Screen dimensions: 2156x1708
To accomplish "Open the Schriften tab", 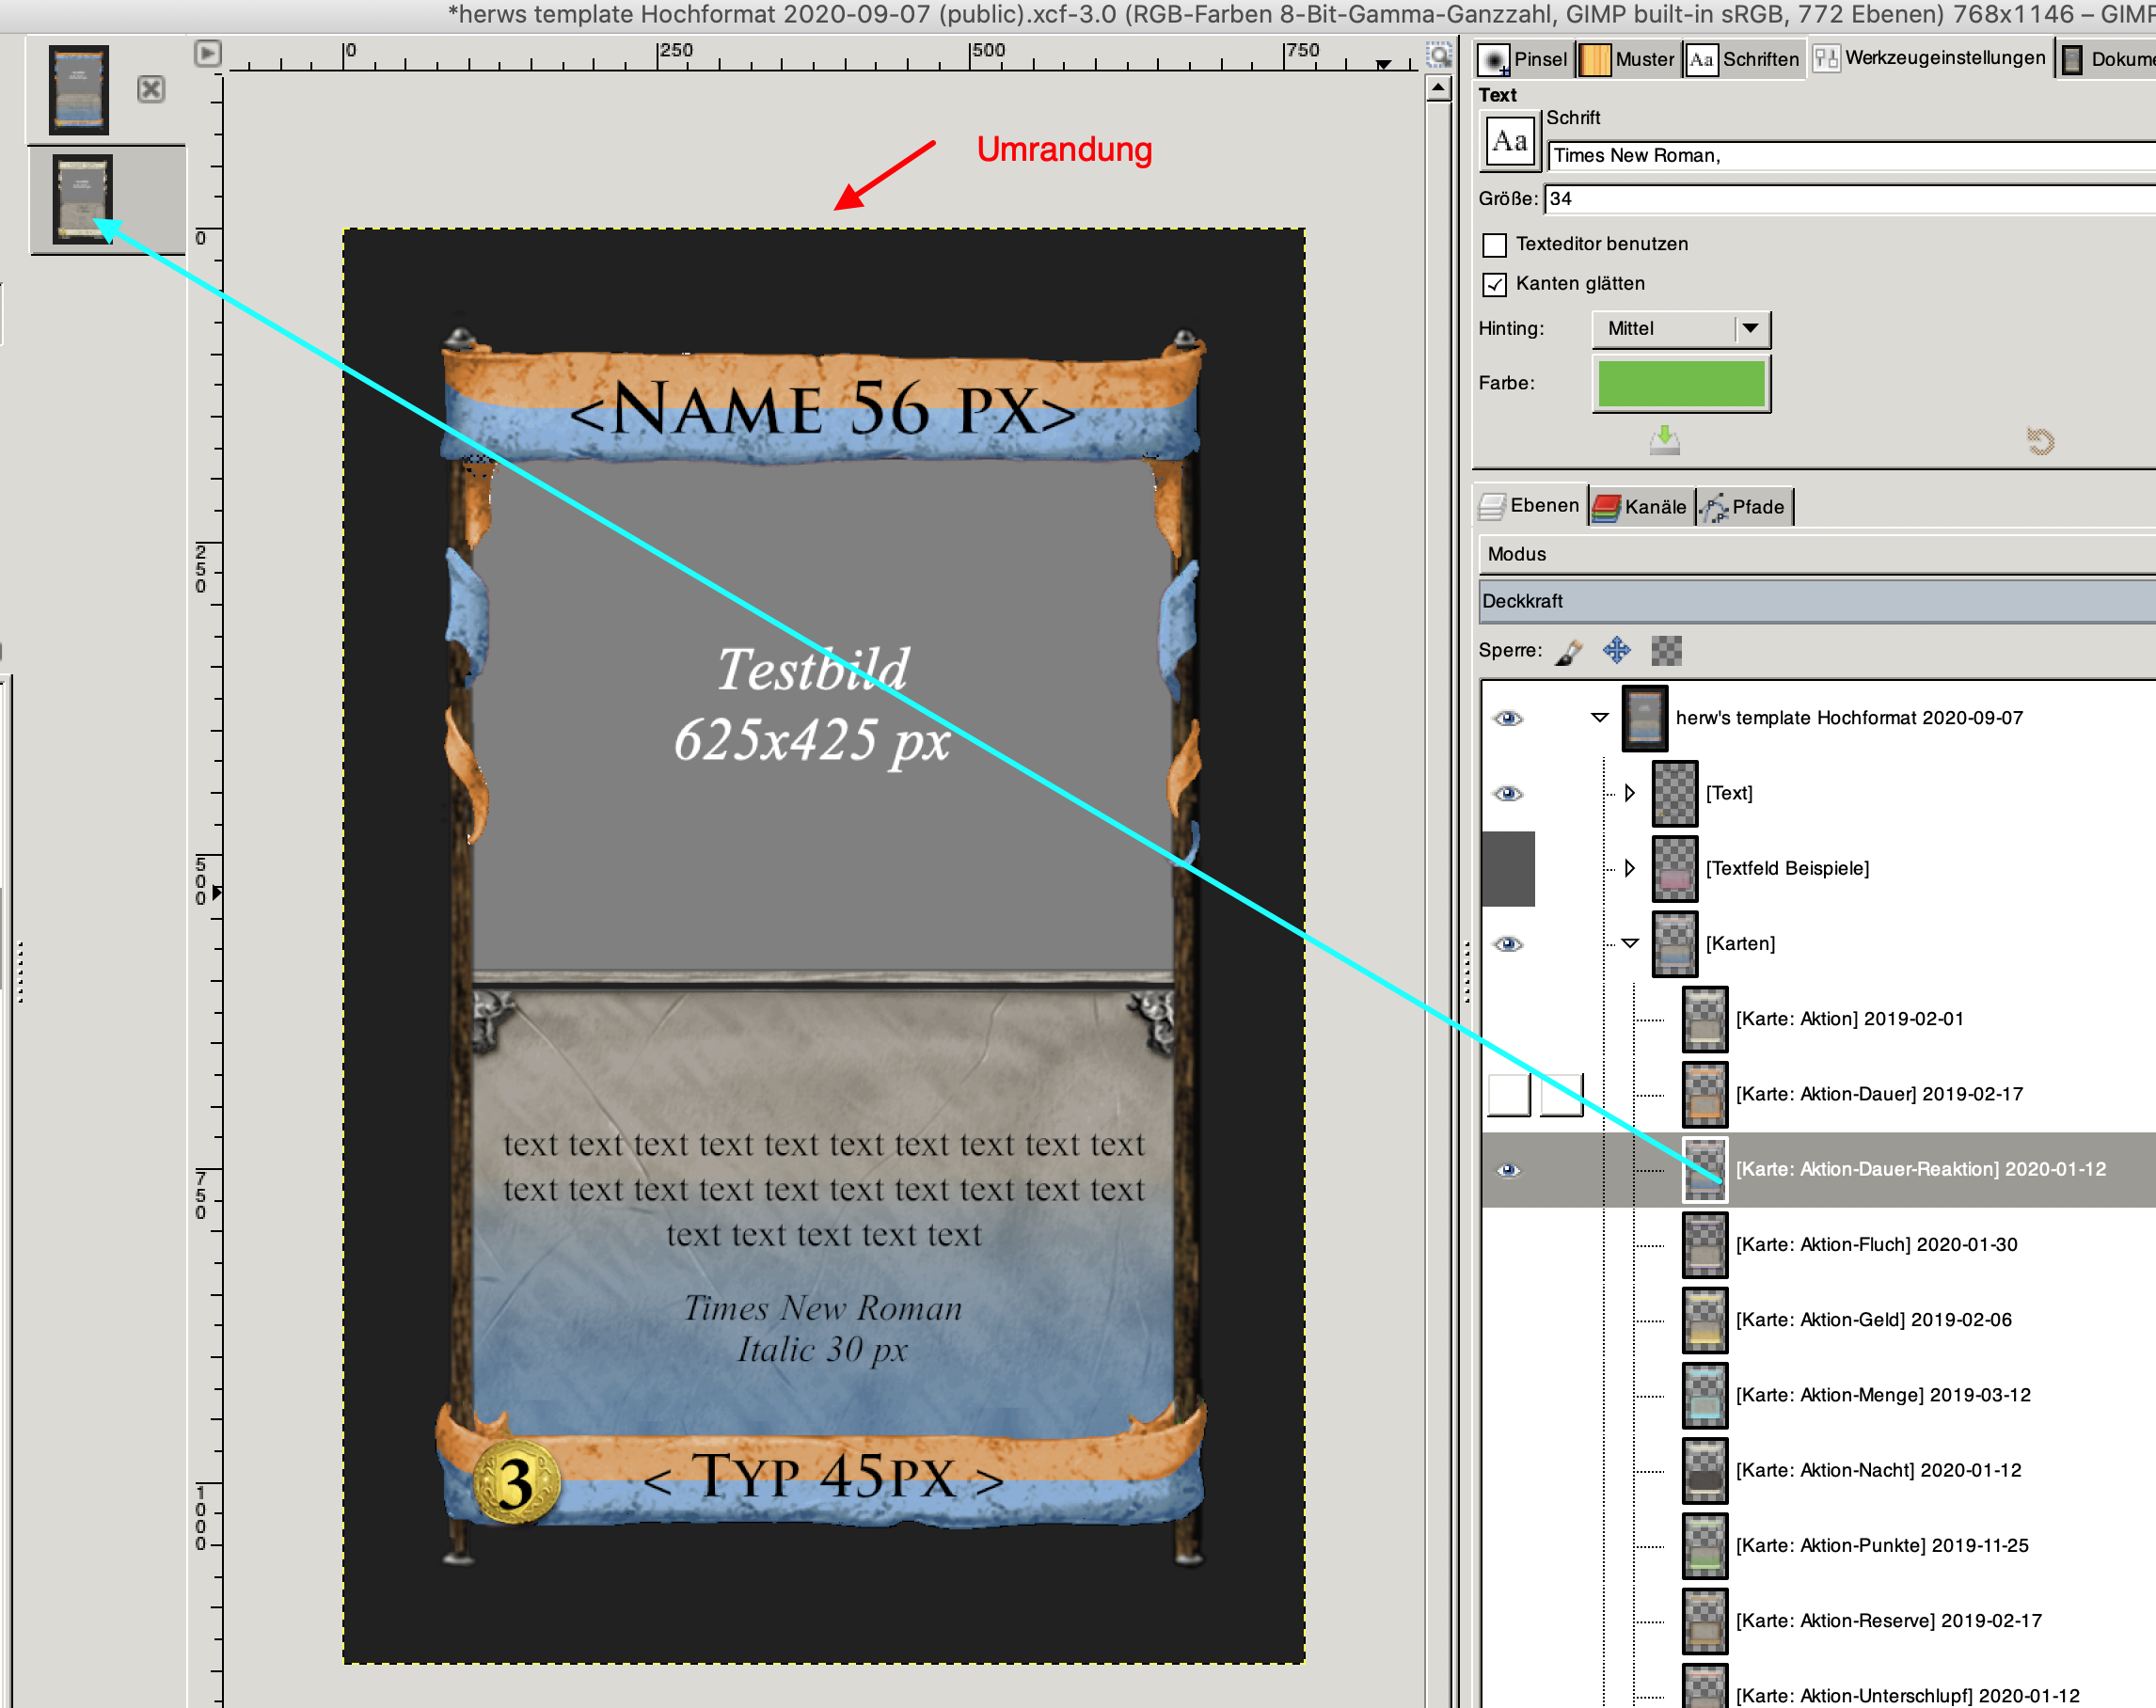I will 1743,59.
